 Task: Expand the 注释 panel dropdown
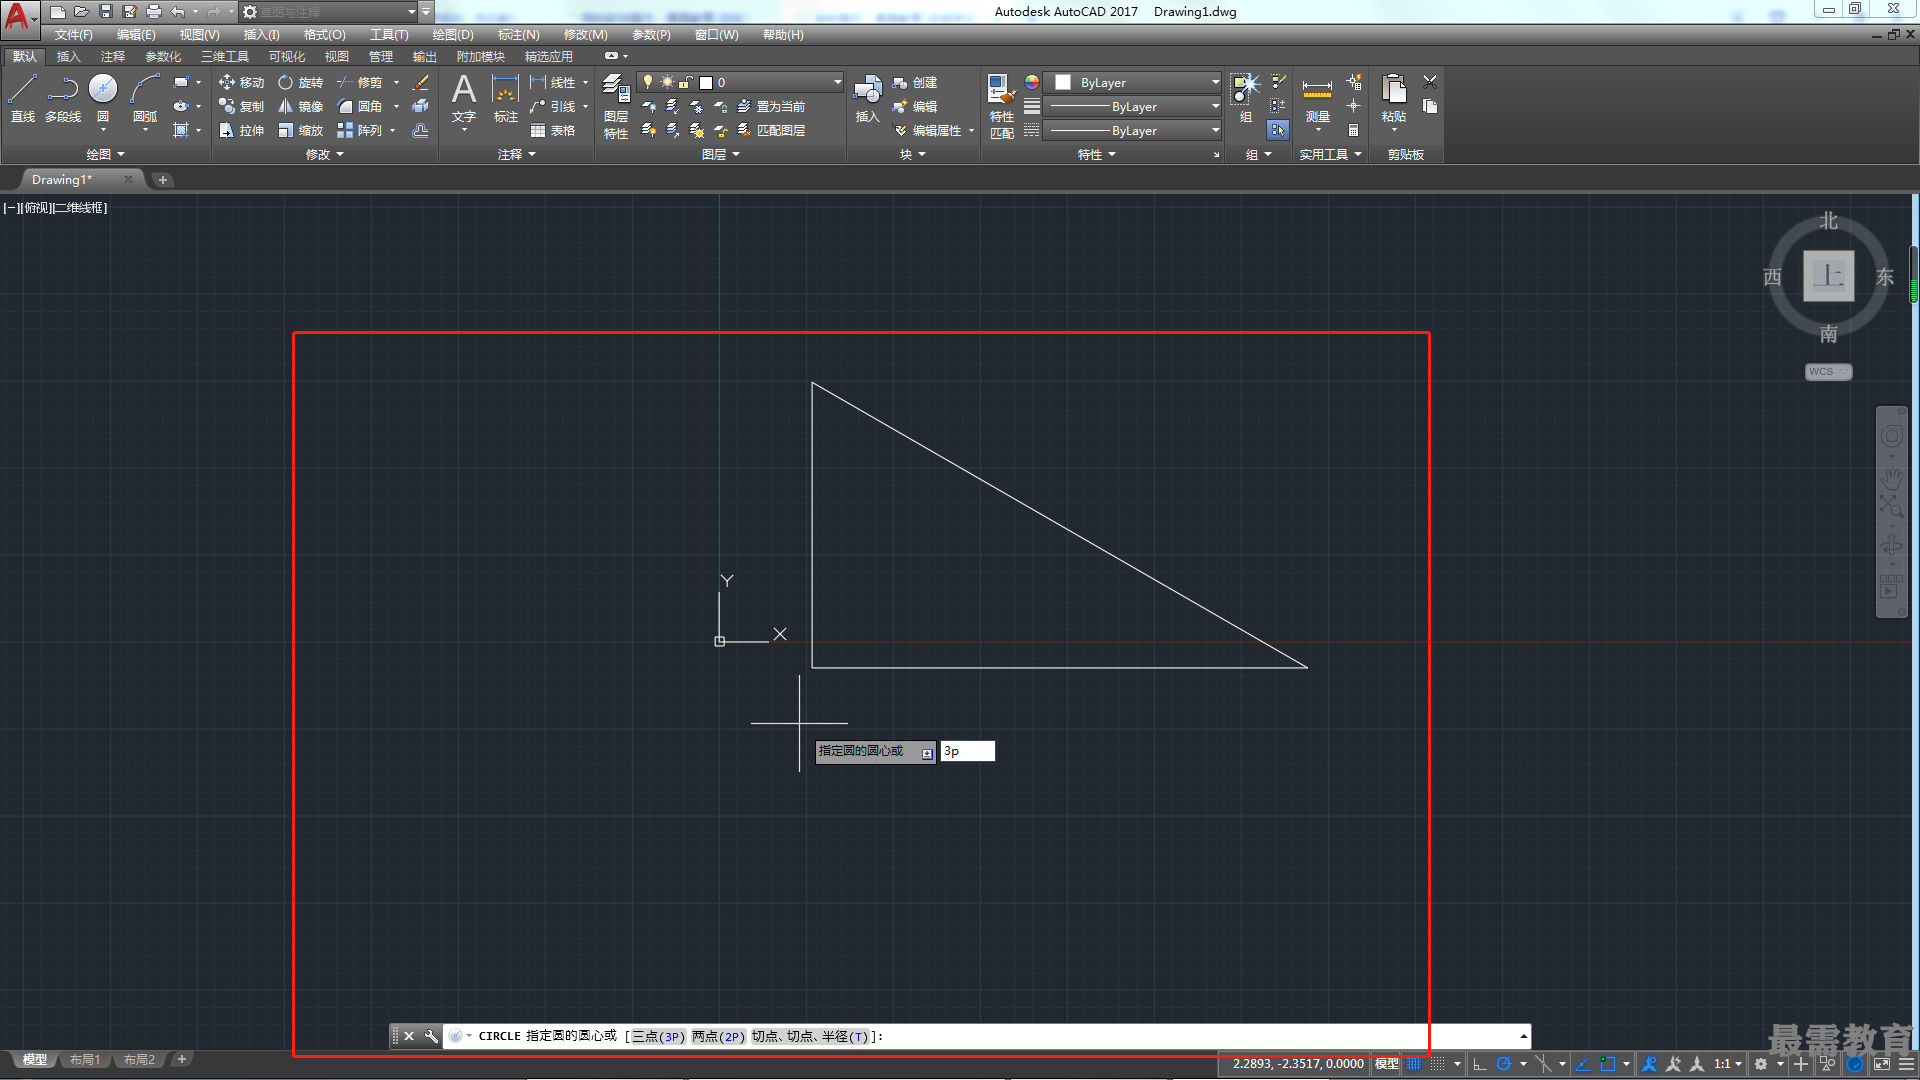tap(516, 154)
